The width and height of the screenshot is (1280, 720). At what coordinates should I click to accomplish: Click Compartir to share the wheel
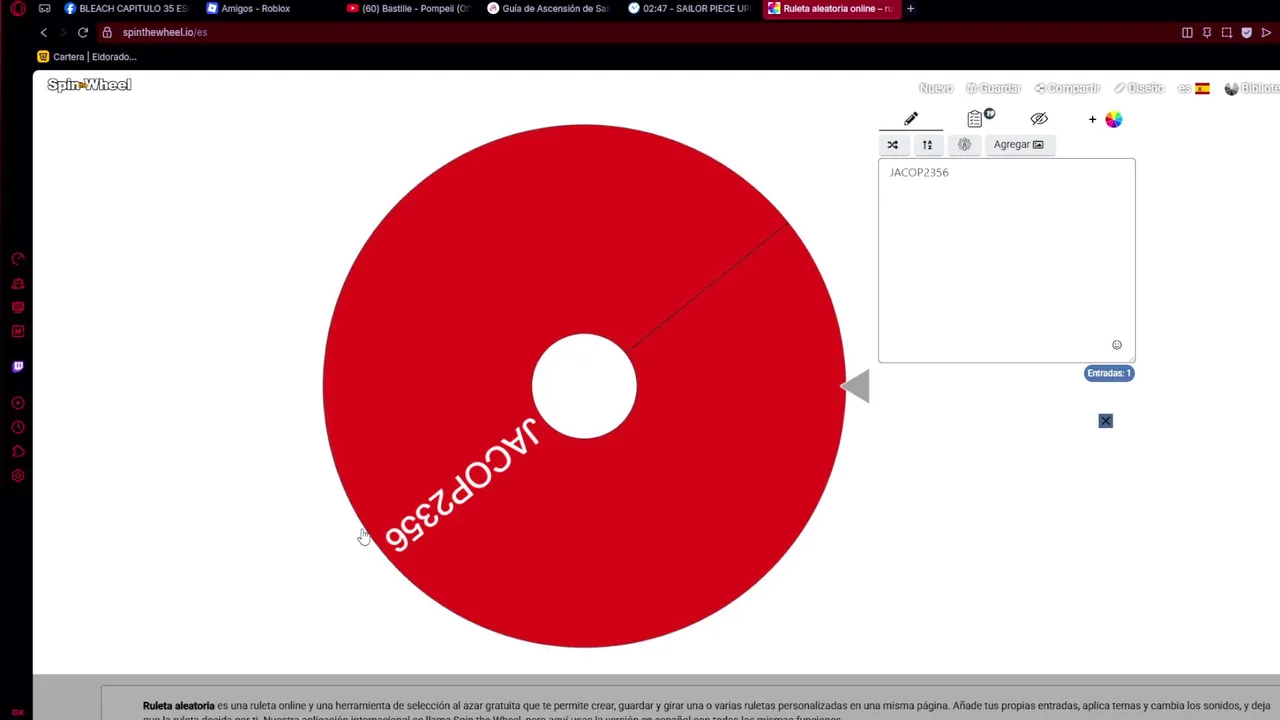(1067, 89)
